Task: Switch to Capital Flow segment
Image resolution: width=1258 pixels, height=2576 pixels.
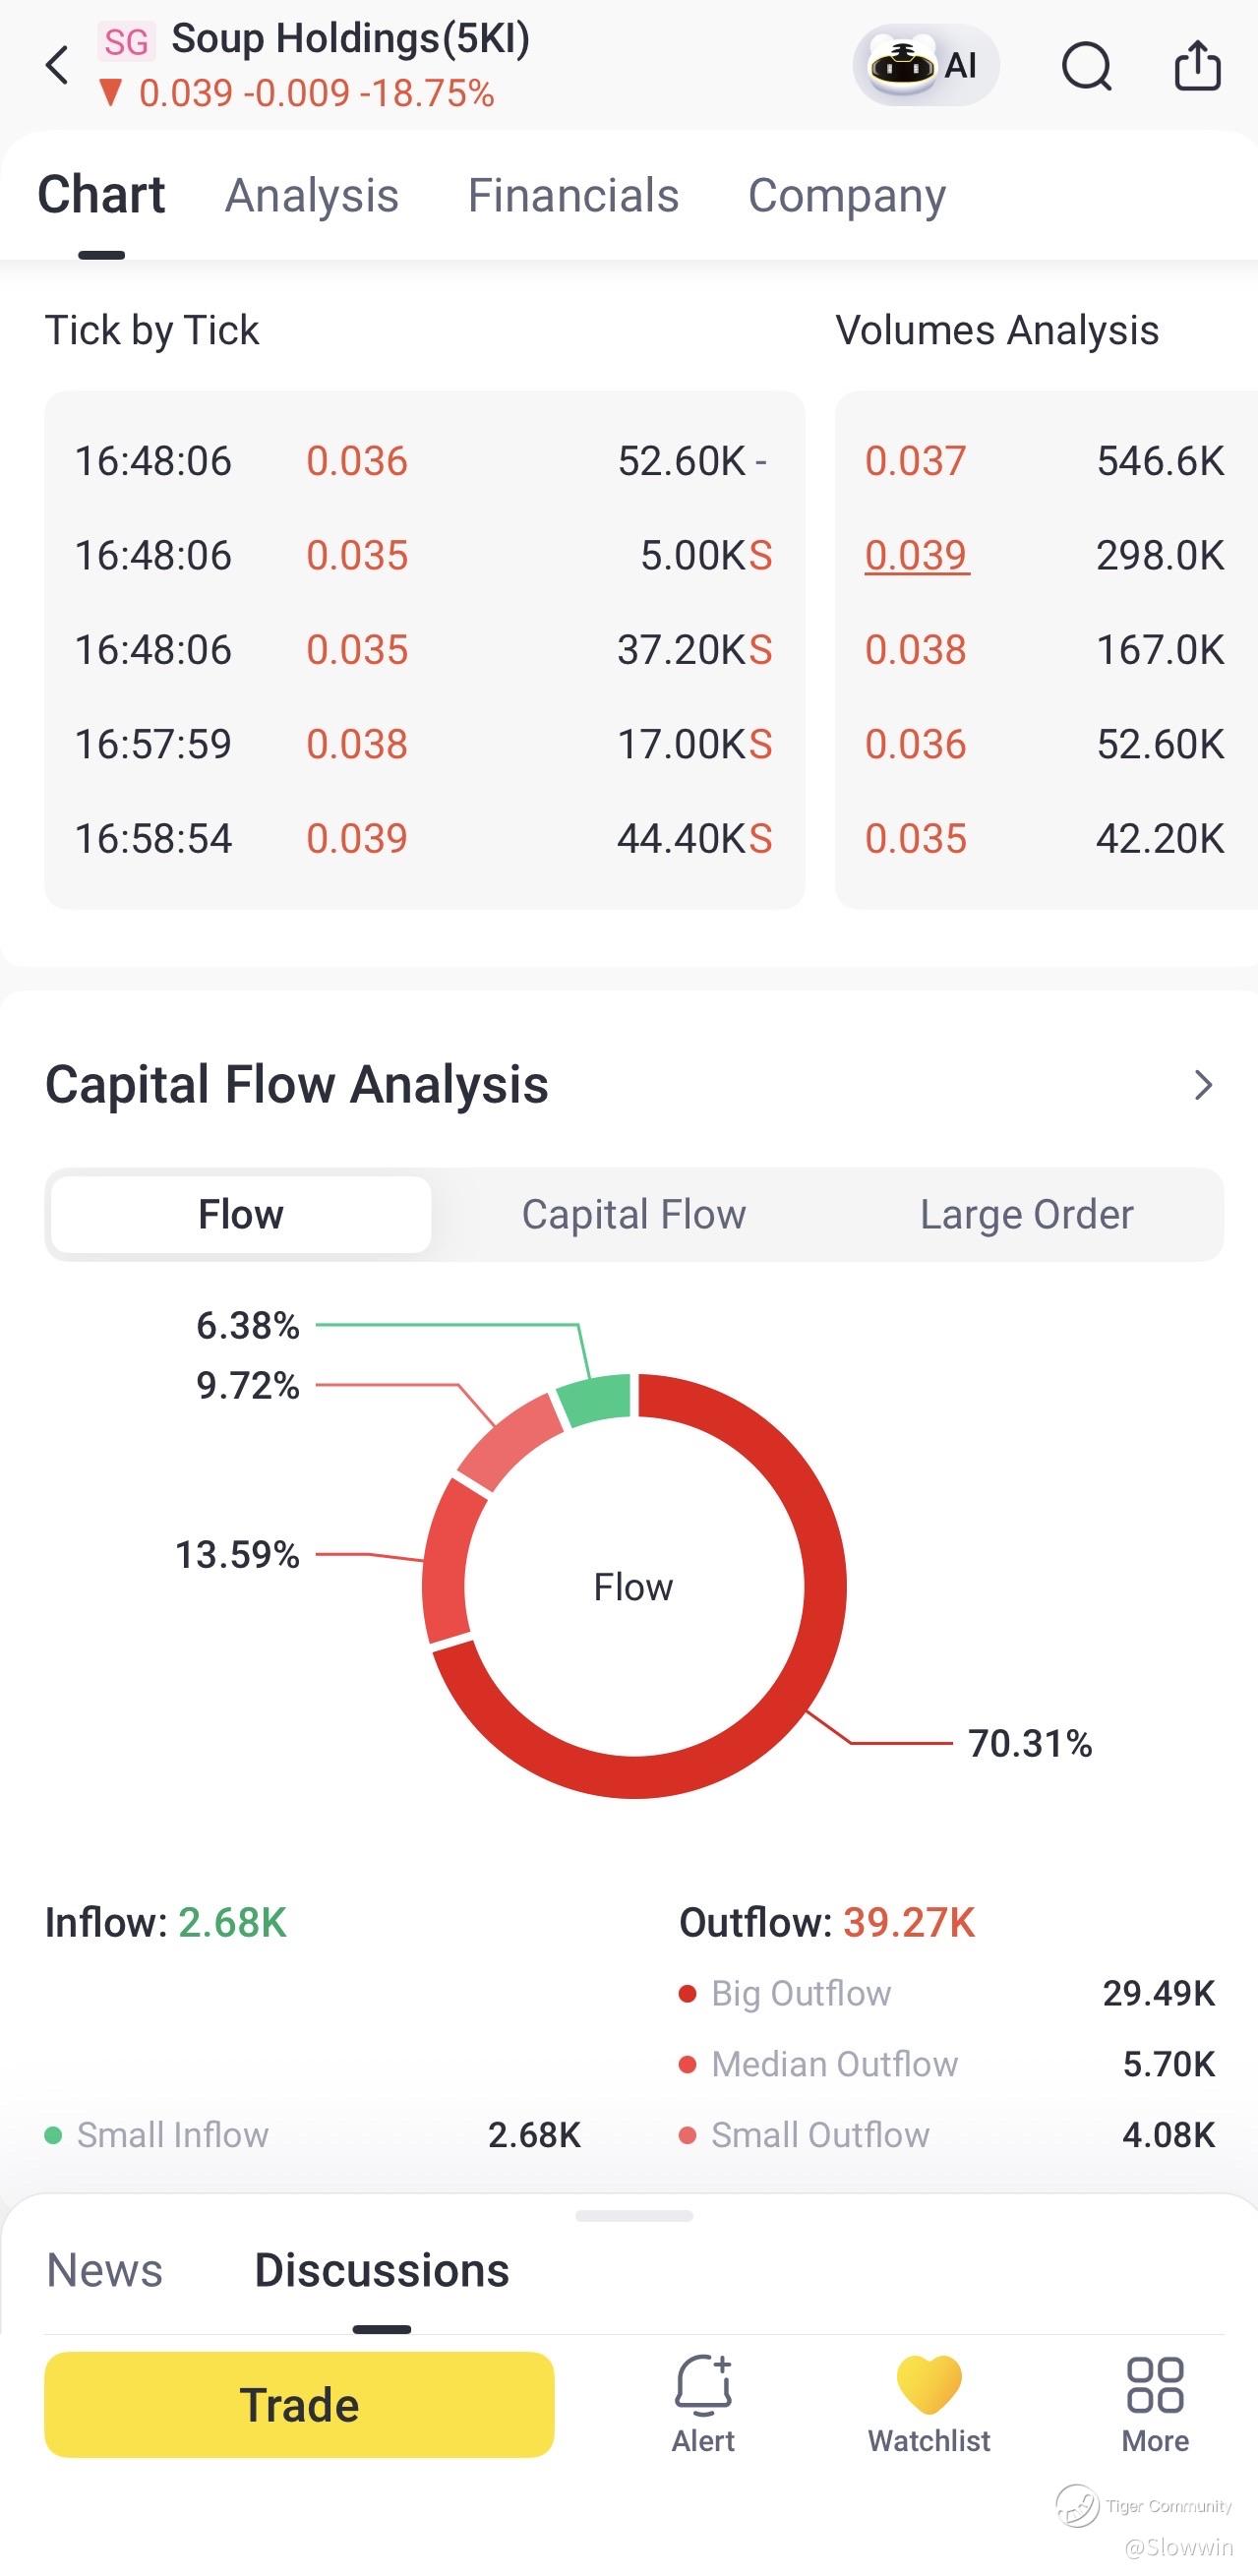Action: (x=634, y=1214)
